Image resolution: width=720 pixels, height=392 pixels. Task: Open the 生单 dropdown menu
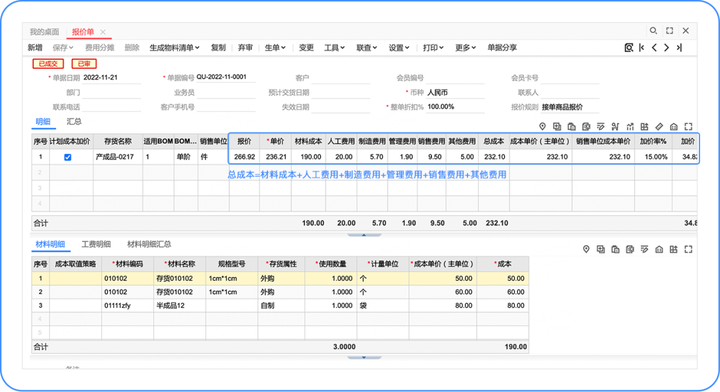click(x=275, y=48)
